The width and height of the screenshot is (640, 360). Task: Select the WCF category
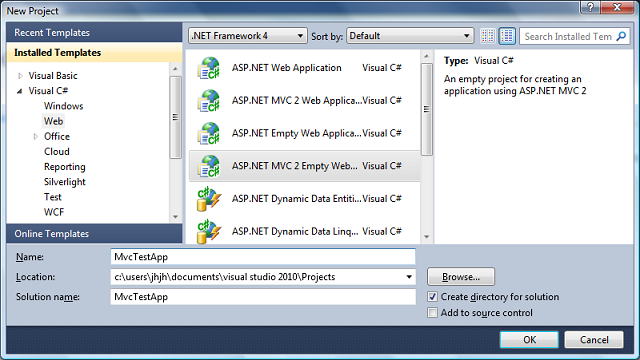point(54,212)
